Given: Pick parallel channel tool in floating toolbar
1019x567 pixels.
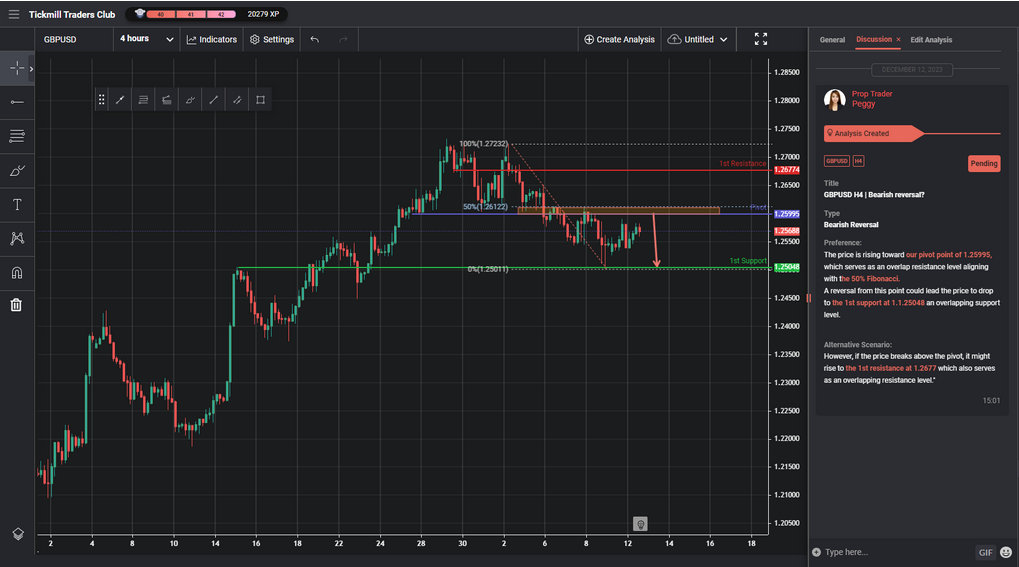Looking at the screenshot, I should (237, 99).
